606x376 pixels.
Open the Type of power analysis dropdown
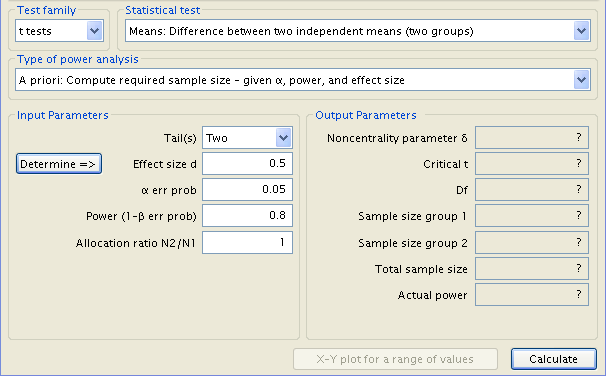[303, 80]
